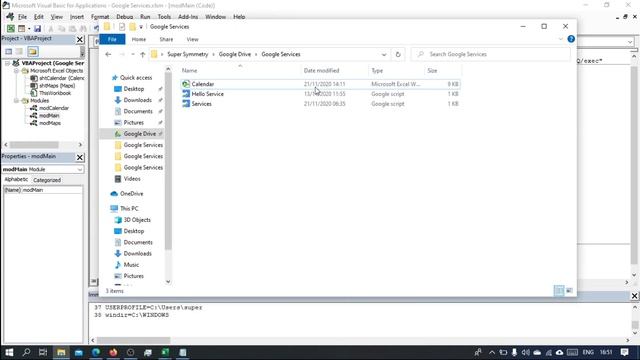Go up one folder level arrow

(x=142, y=54)
